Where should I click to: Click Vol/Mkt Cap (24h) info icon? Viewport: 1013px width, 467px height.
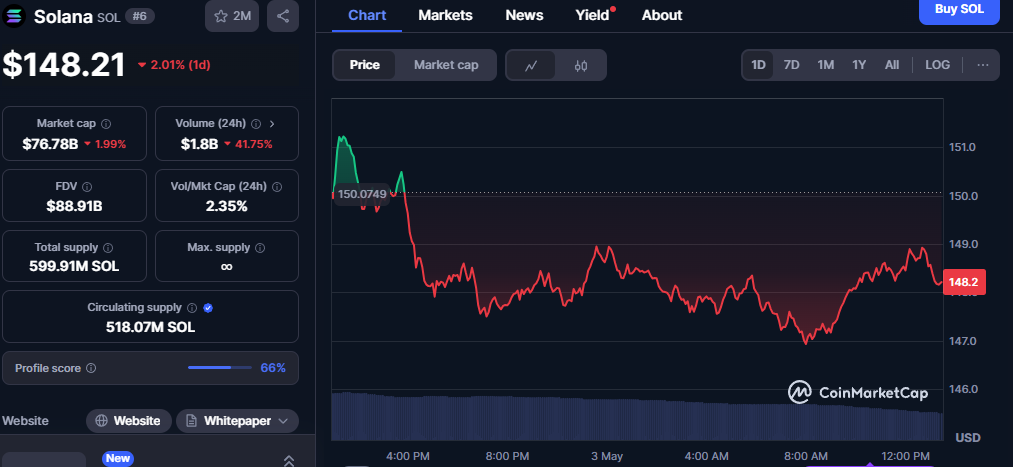pyautogui.click(x=277, y=187)
